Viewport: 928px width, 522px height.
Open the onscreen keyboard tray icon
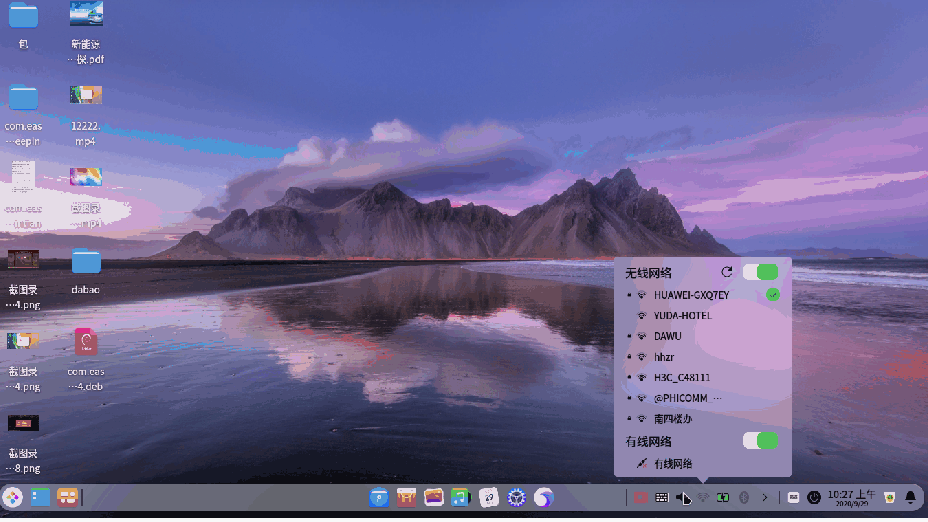point(662,498)
